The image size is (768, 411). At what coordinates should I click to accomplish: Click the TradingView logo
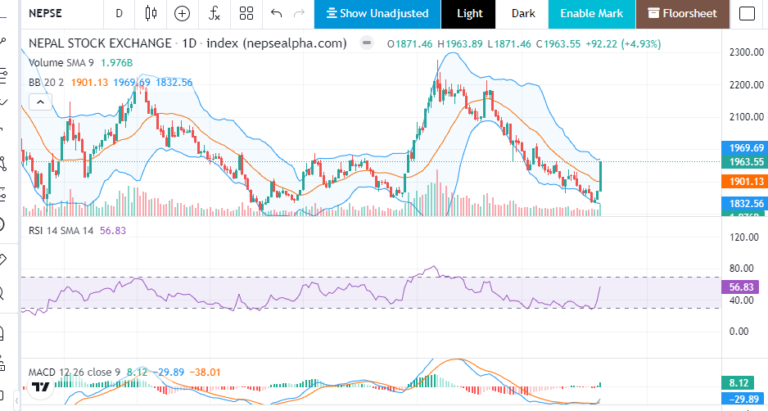tap(40, 386)
